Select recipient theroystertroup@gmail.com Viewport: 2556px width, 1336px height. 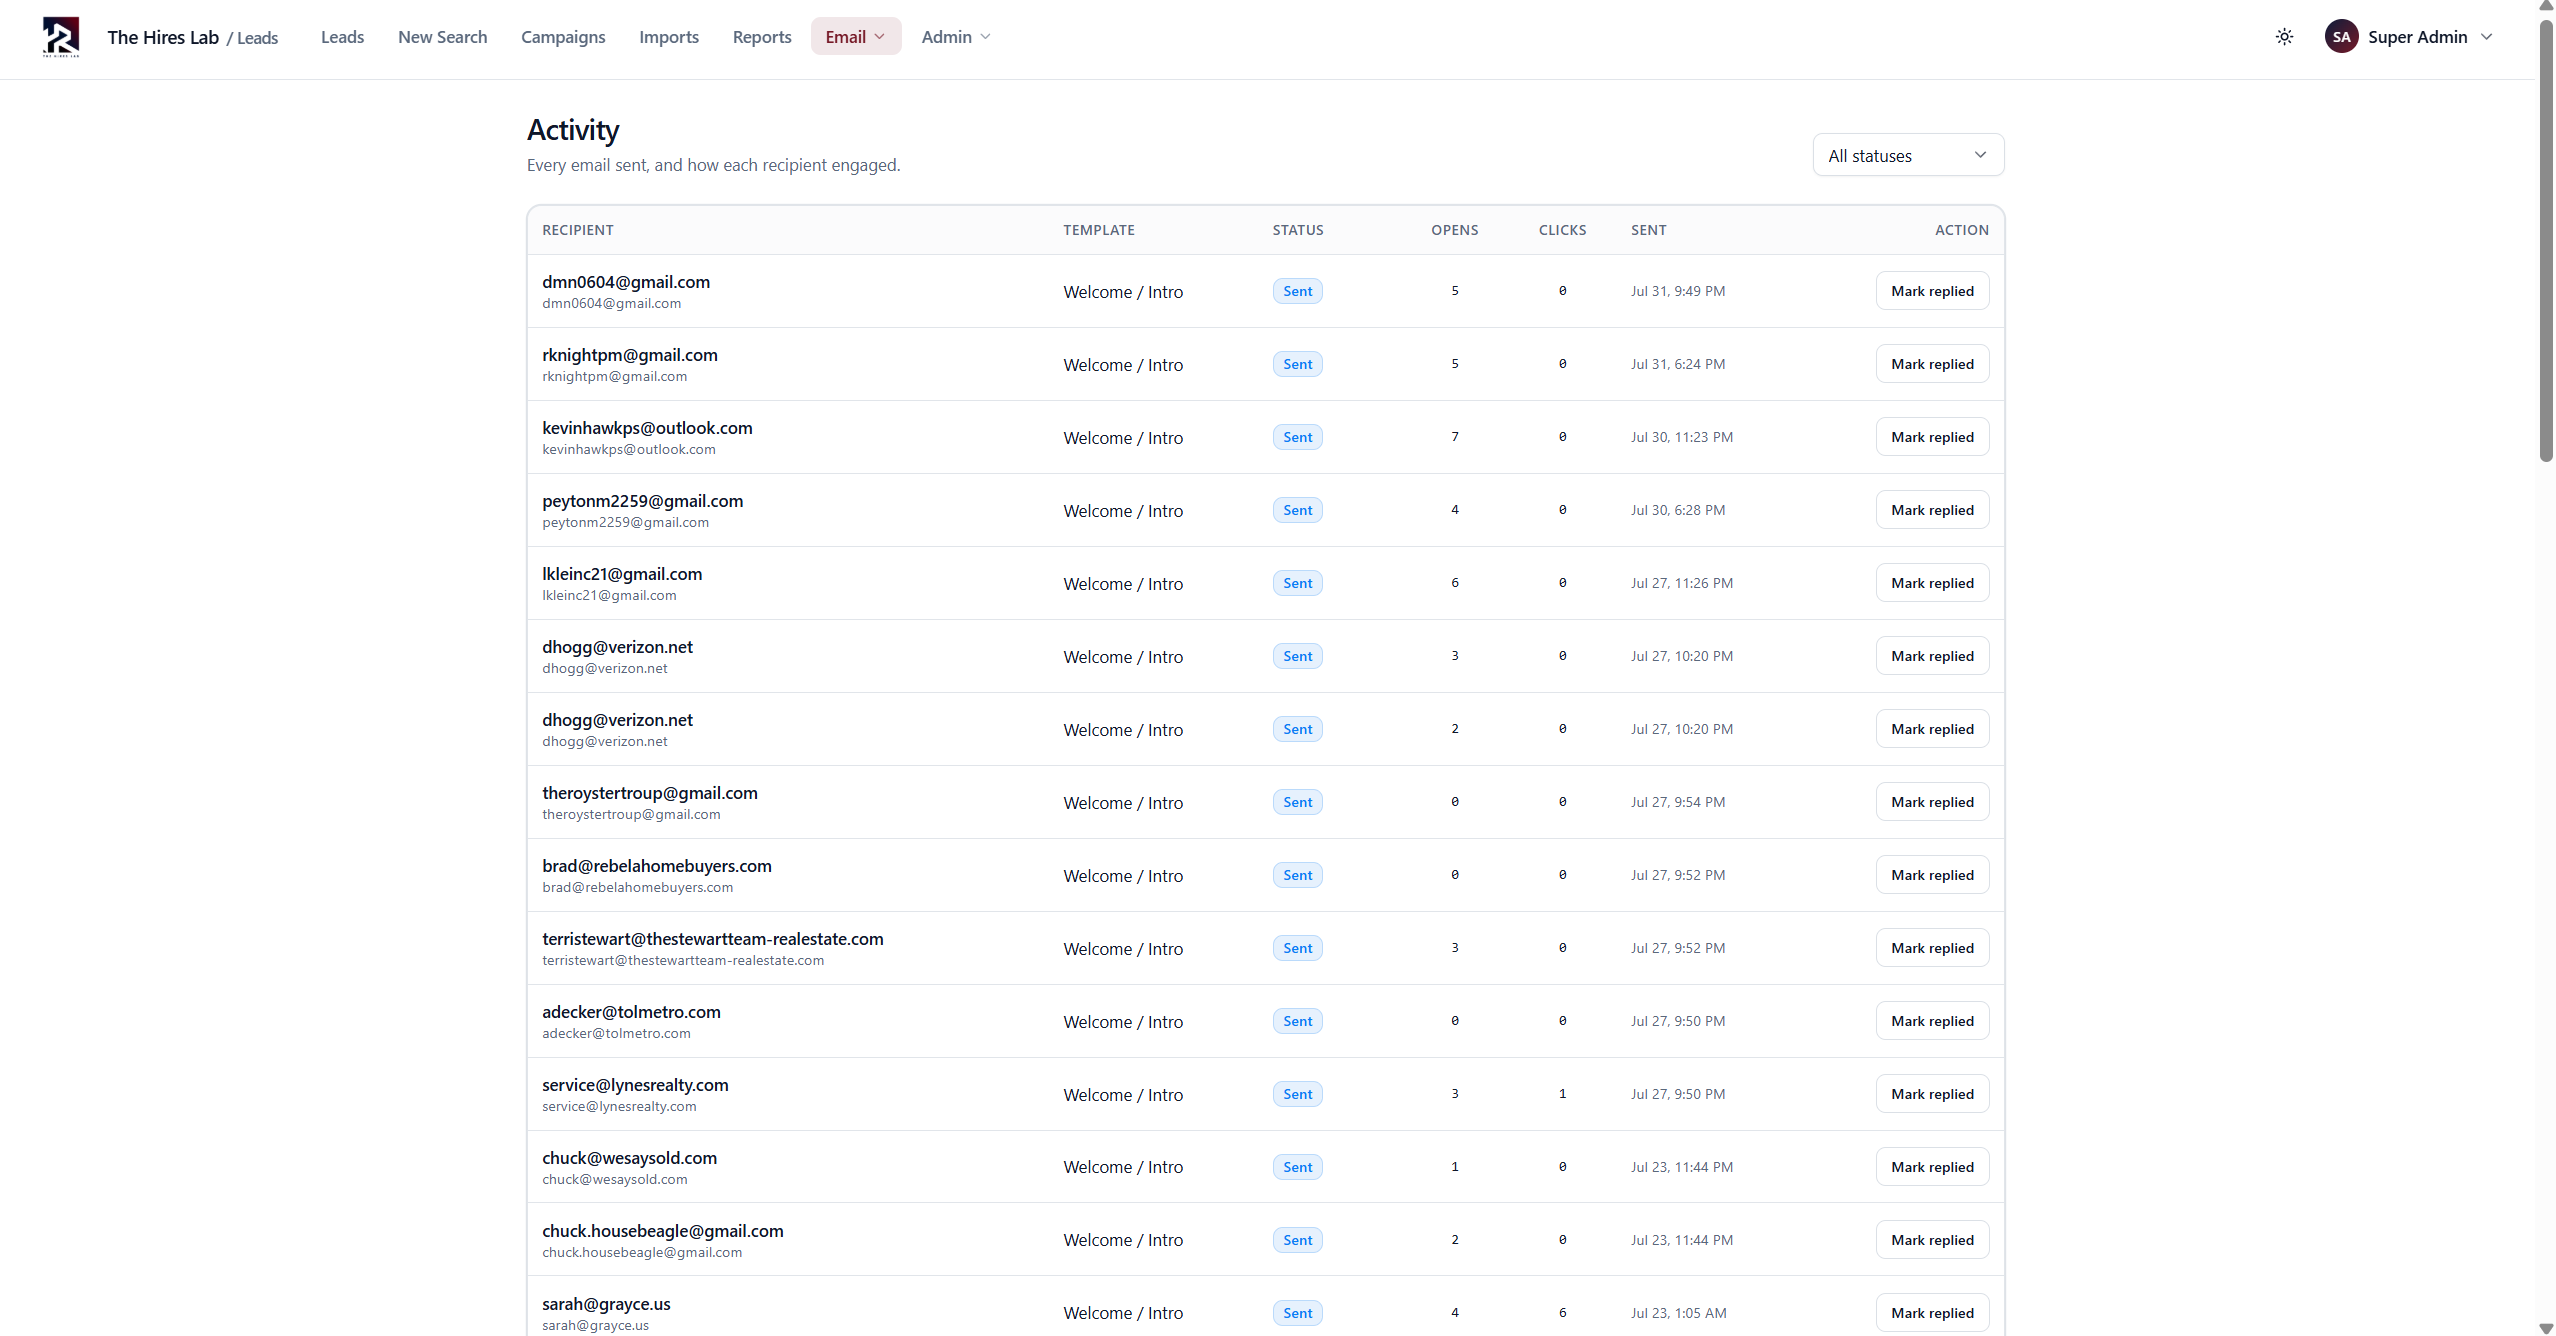(x=650, y=793)
